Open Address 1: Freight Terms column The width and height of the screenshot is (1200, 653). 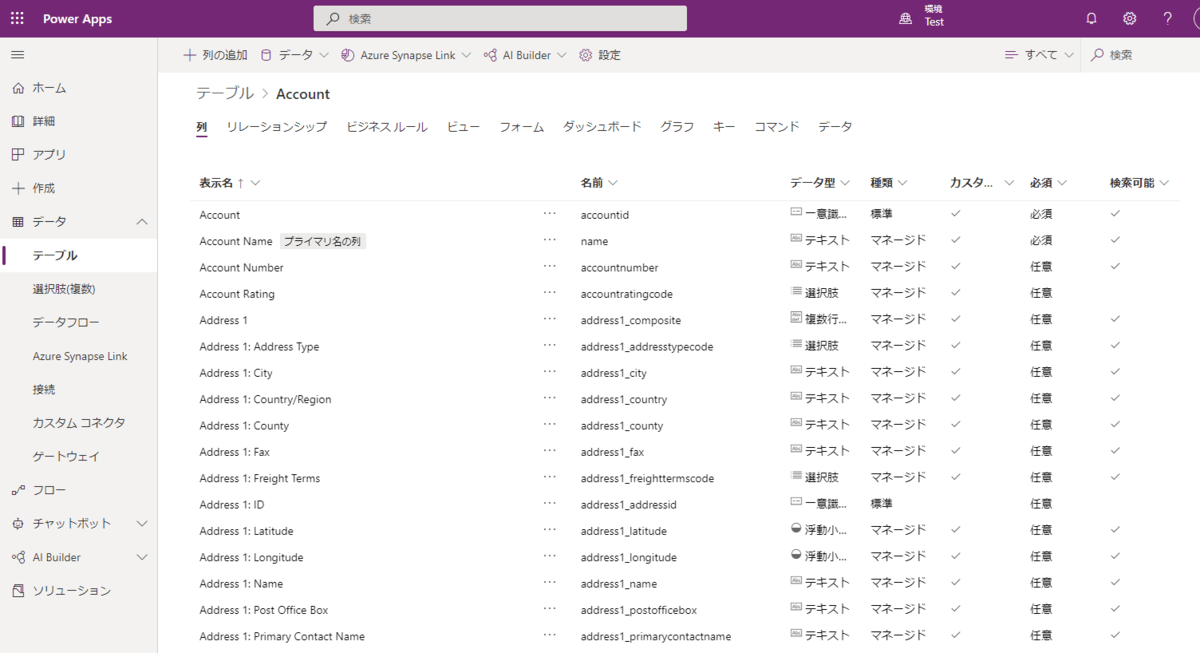pyautogui.click(x=259, y=478)
